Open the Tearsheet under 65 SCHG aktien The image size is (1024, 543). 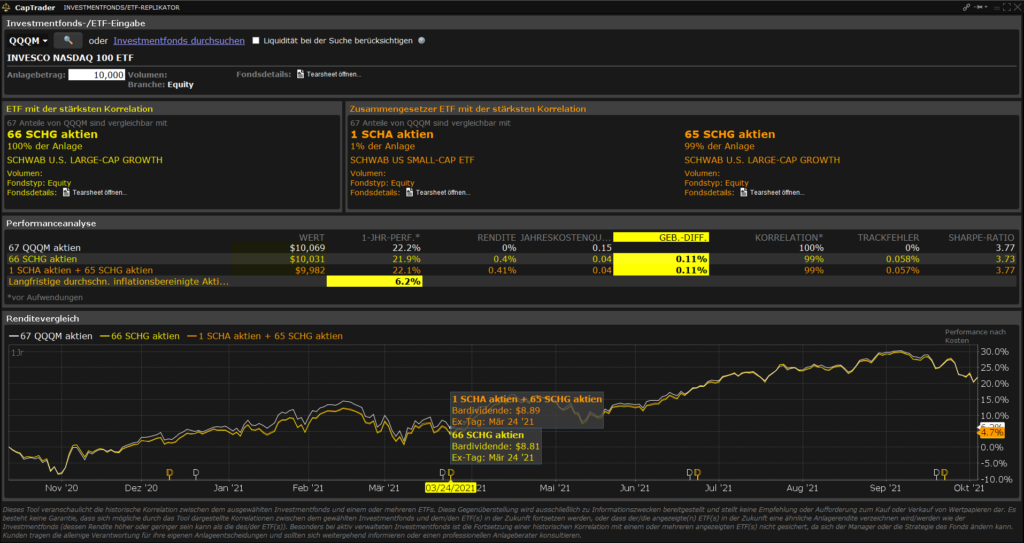[x=777, y=193]
